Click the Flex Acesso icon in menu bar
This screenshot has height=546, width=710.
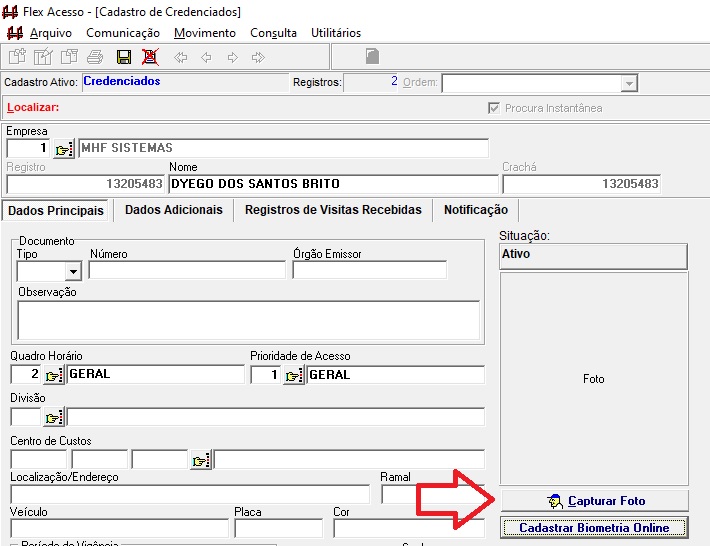tap(15, 33)
